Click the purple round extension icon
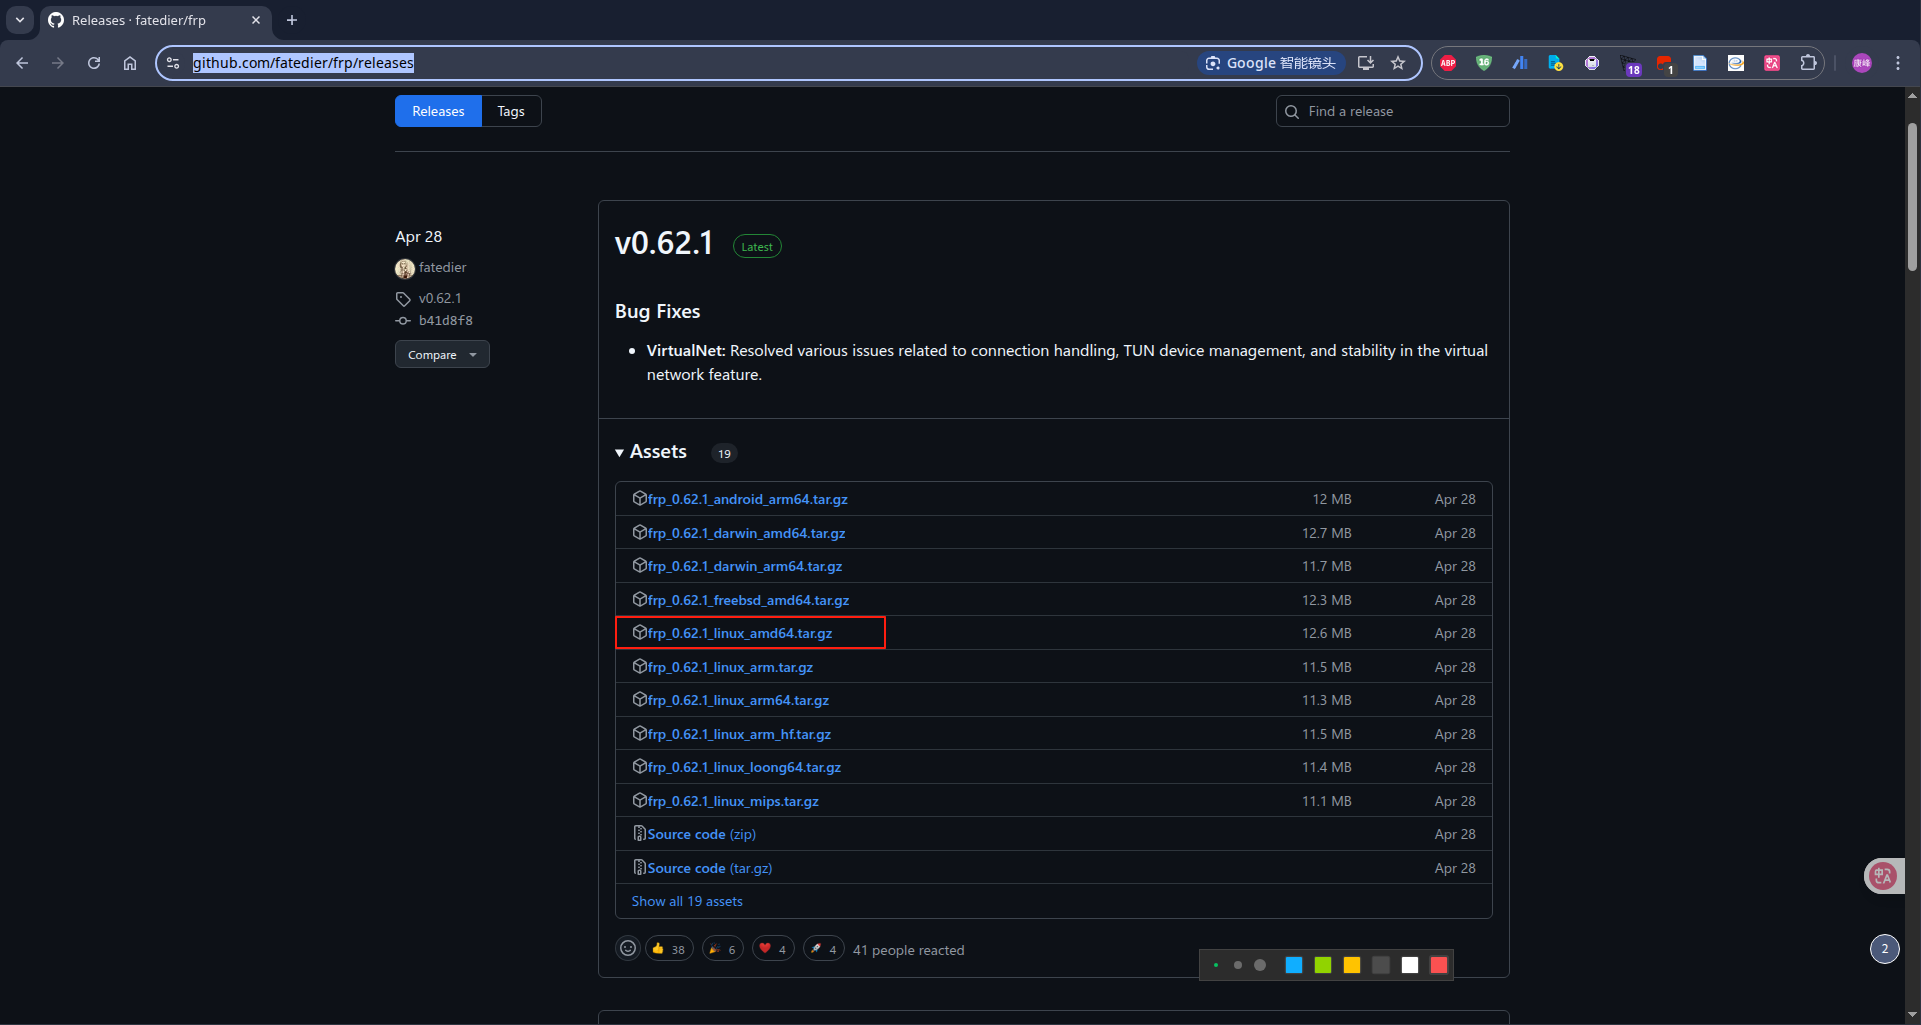 [1591, 63]
